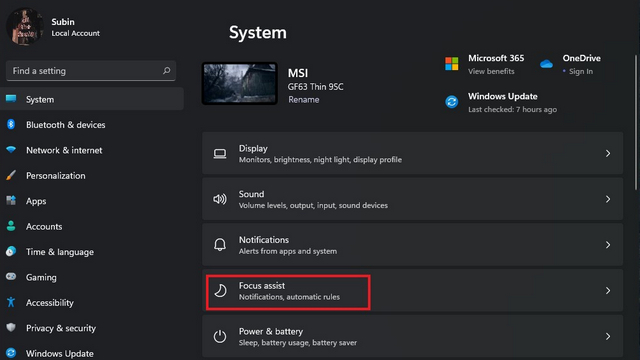Viewport: 640px width, 360px height.
Task: Click the search magnifier icon in Find a setting
Action: pyautogui.click(x=167, y=71)
